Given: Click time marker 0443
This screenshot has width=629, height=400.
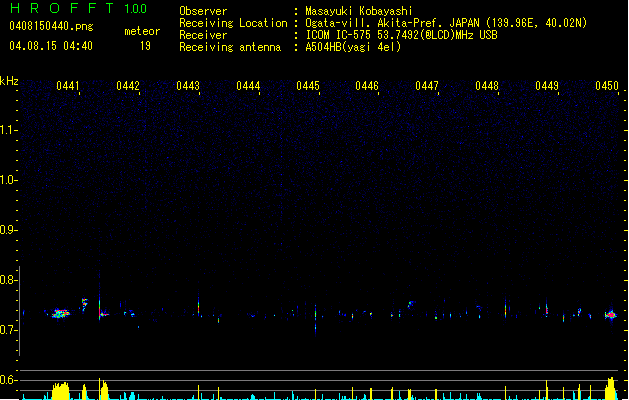Looking at the screenshot, I should pyautogui.click(x=188, y=86).
